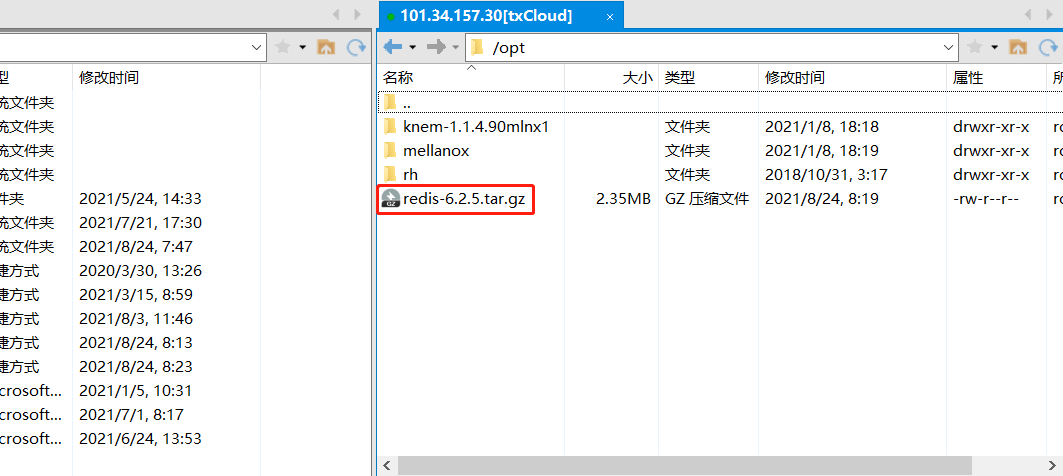The image size is (1063, 476).
Task: Click the bookmark star in remote pane
Action: pos(975,47)
